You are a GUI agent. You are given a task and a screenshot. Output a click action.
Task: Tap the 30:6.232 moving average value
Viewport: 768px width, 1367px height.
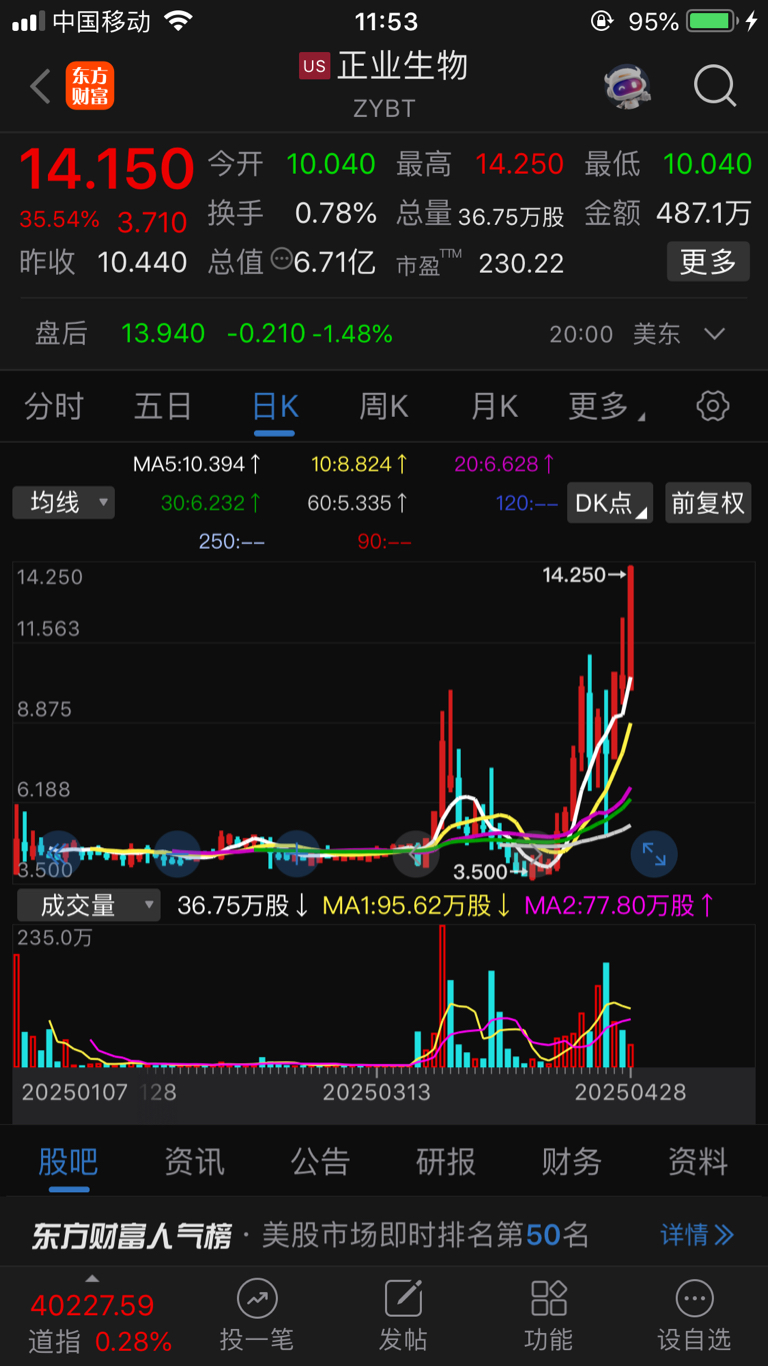tap(211, 503)
